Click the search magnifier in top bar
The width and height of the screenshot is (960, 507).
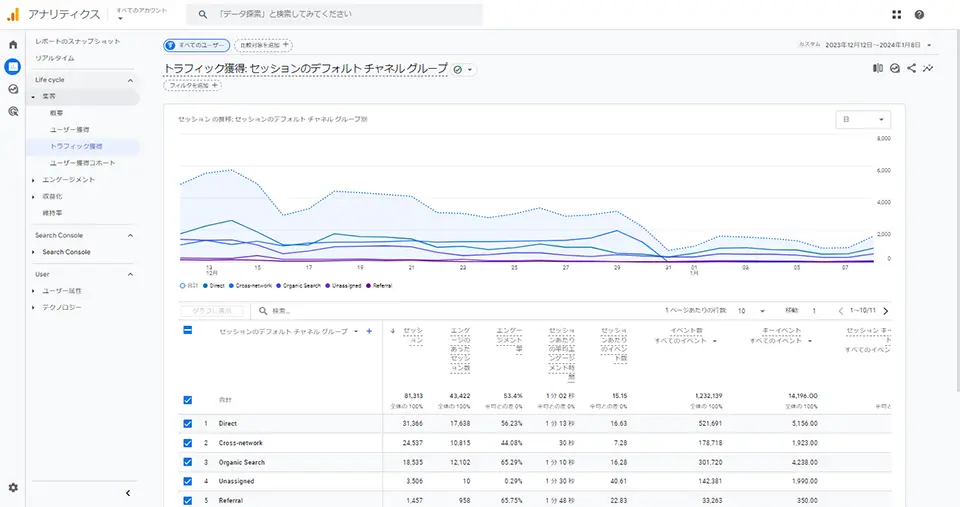pos(203,14)
